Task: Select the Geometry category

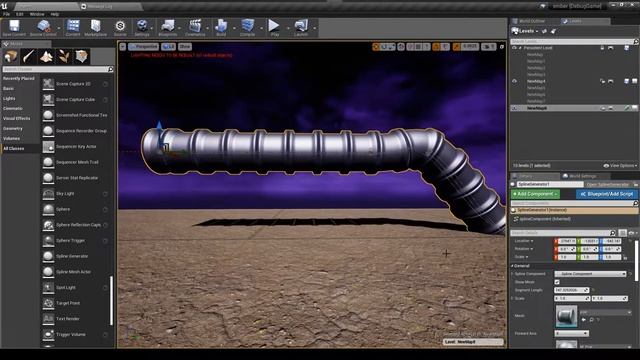Action: click(x=13, y=129)
